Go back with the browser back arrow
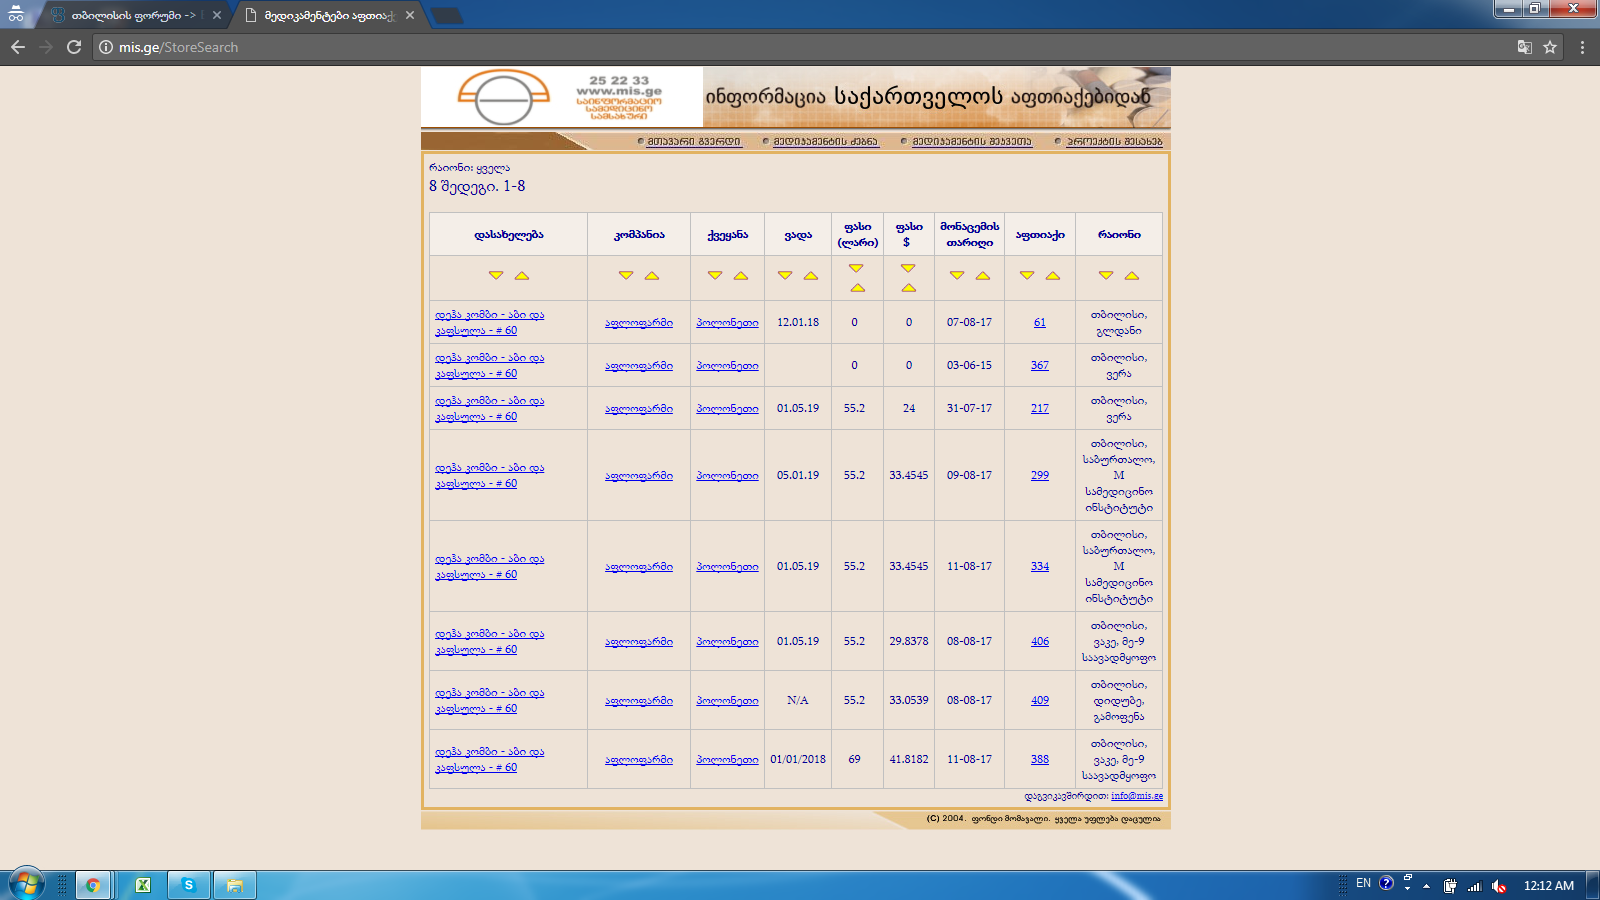The image size is (1600, 900). (18, 47)
